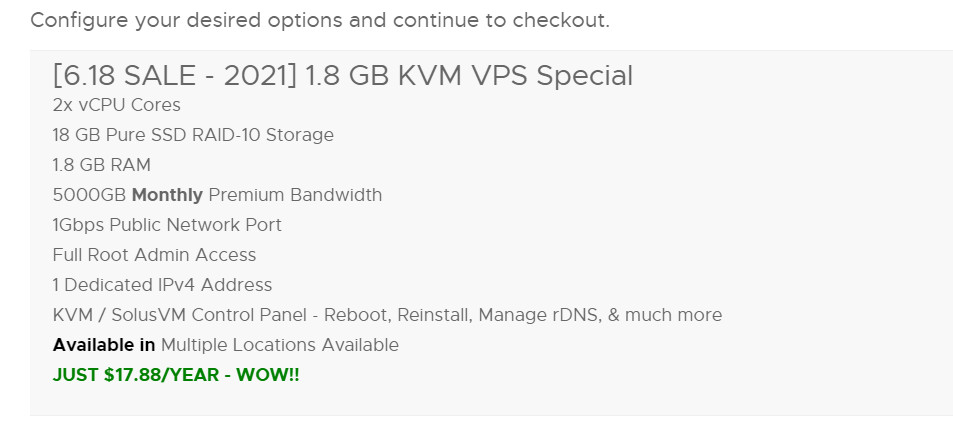Click the bold "Available in" label
This screenshot has height=422, width=953.
(104, 345)
